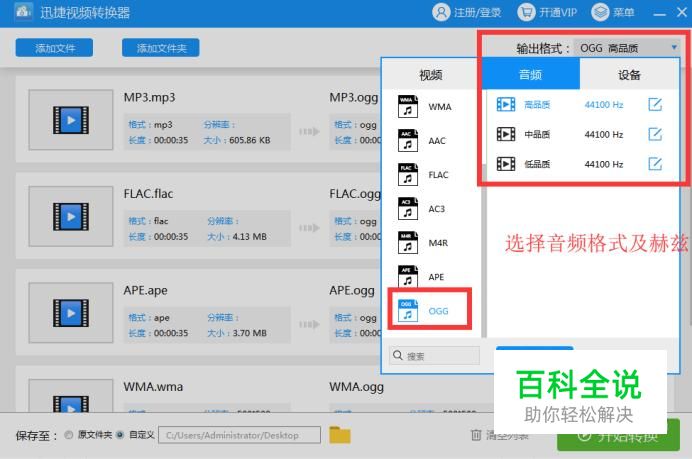This screenshot has width=692, height=459.
Task: Click the 菜单 stack icon
Action: pos(600,12)
